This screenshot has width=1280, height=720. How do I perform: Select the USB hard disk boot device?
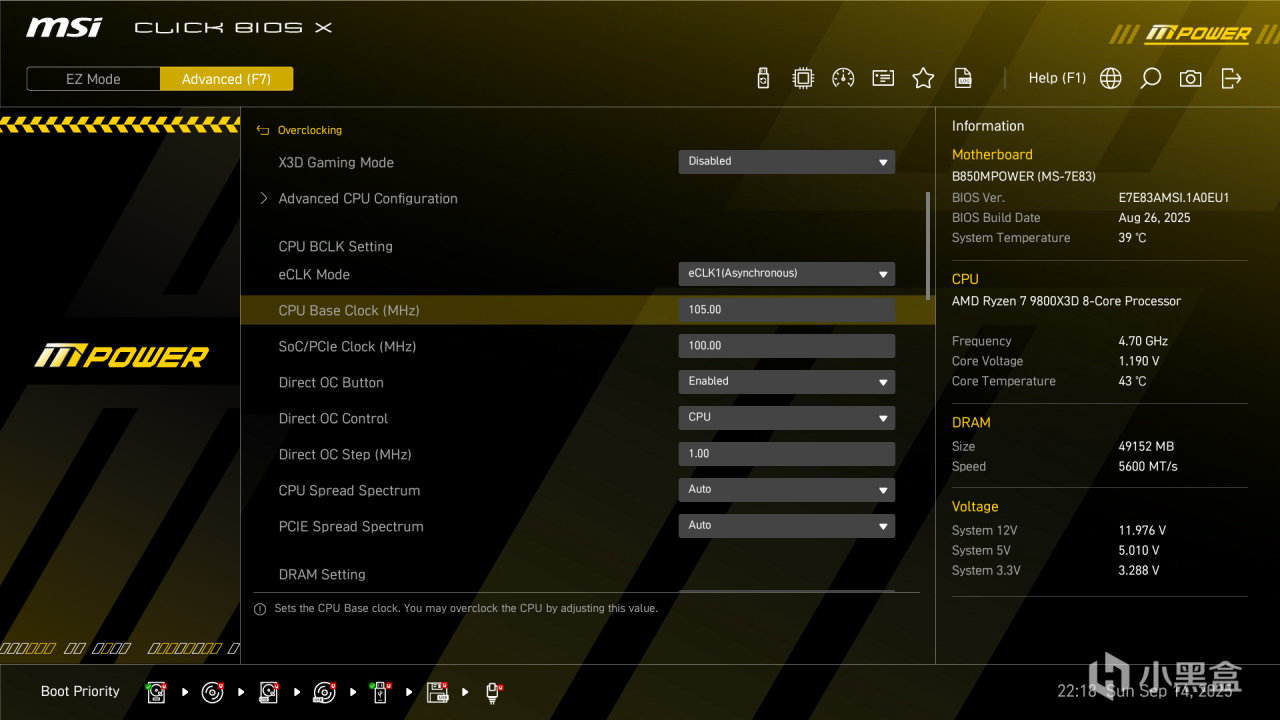pos(269,691)
